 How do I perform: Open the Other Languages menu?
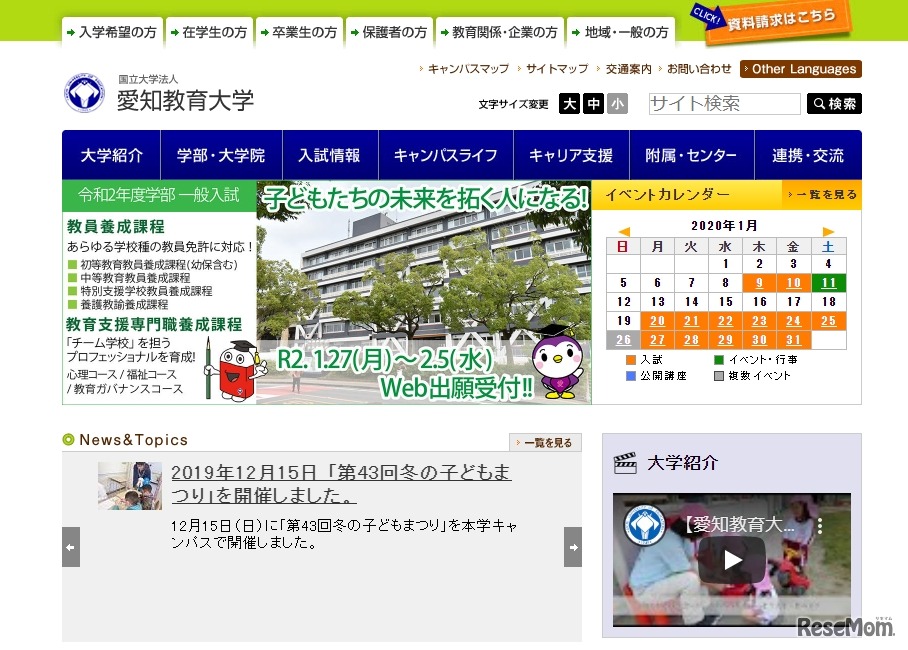pyautogui.click(x=799, y=69)
